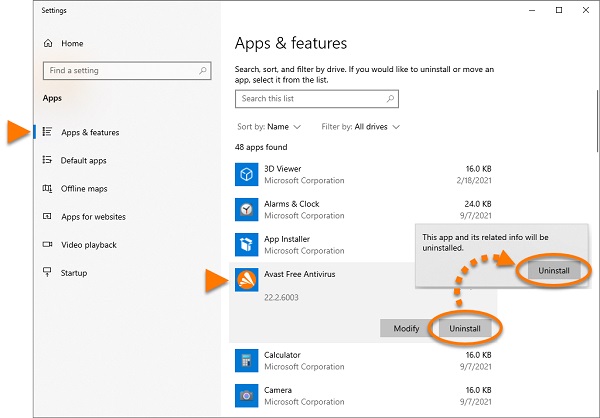The image size is (600, 418).
Task: Select the Calculator entry name
Action: [282, 355]
